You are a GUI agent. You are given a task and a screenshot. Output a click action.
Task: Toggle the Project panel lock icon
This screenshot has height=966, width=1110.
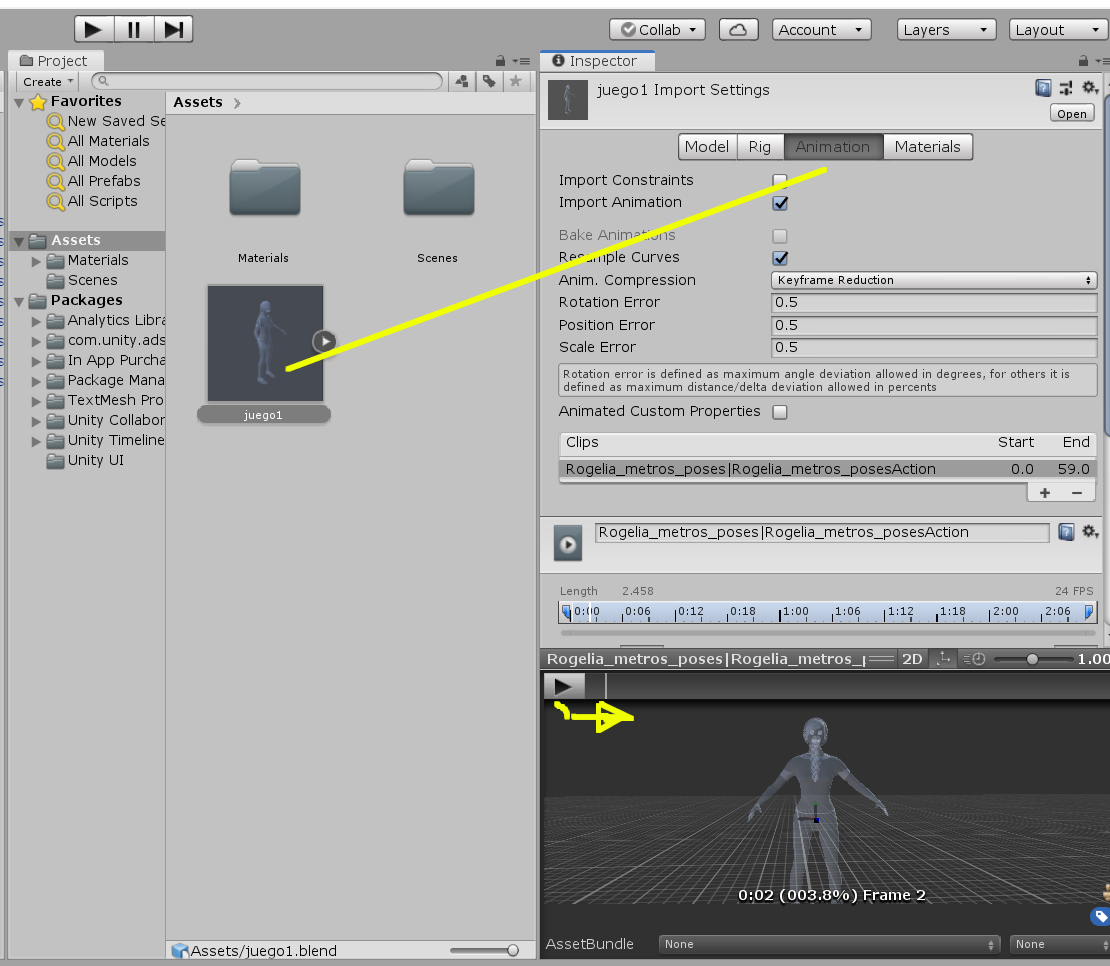pyautogui.click(x=500, y=61)
